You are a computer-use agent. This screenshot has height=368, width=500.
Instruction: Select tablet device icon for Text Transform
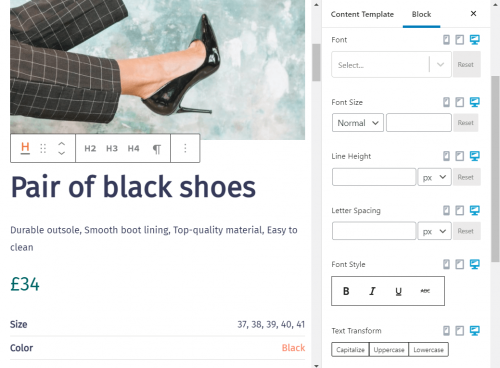[x=460, y=331]
